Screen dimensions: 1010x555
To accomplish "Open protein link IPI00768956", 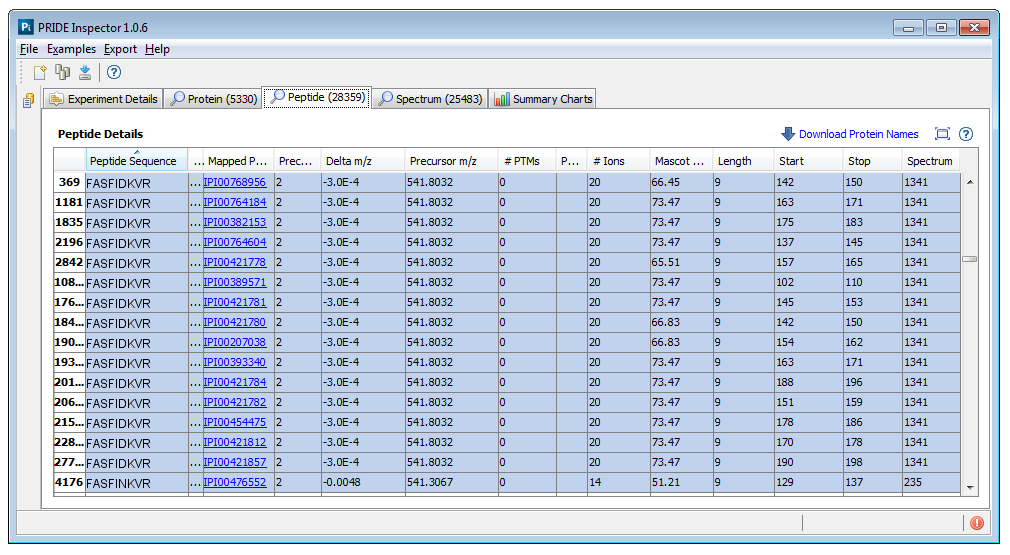I will (234, 182).
